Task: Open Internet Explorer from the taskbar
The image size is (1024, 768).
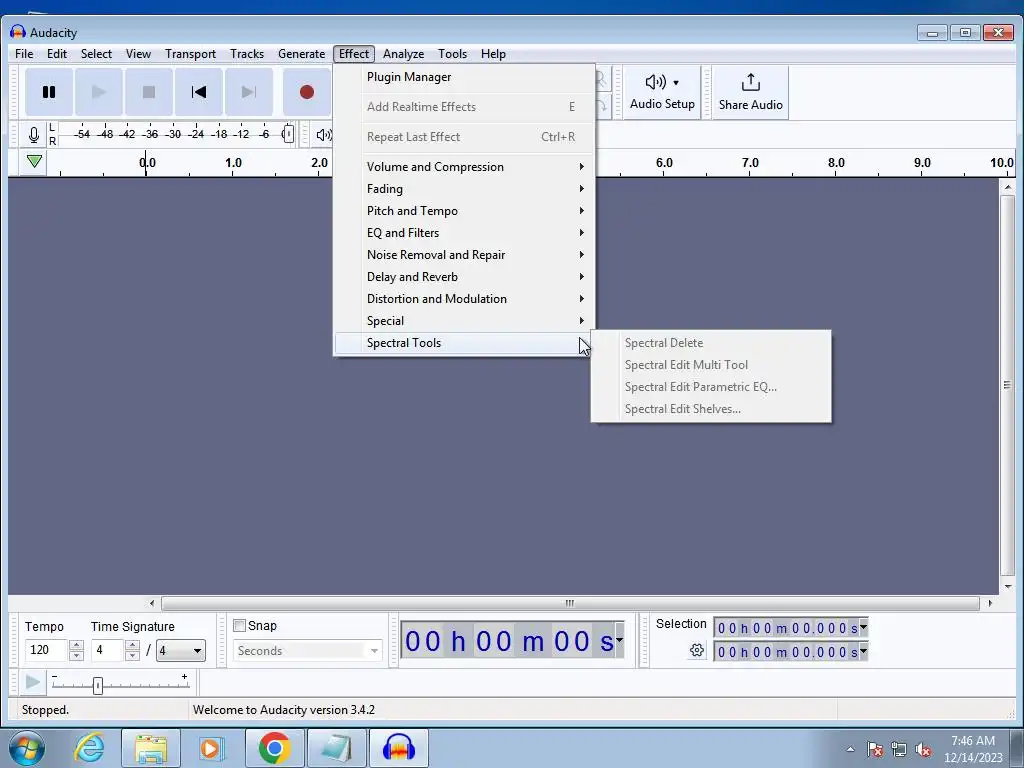Action: point(89,748)
